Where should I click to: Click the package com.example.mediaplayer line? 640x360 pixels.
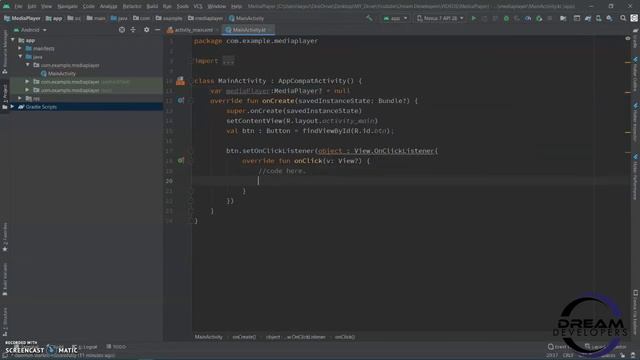(256, 41)
